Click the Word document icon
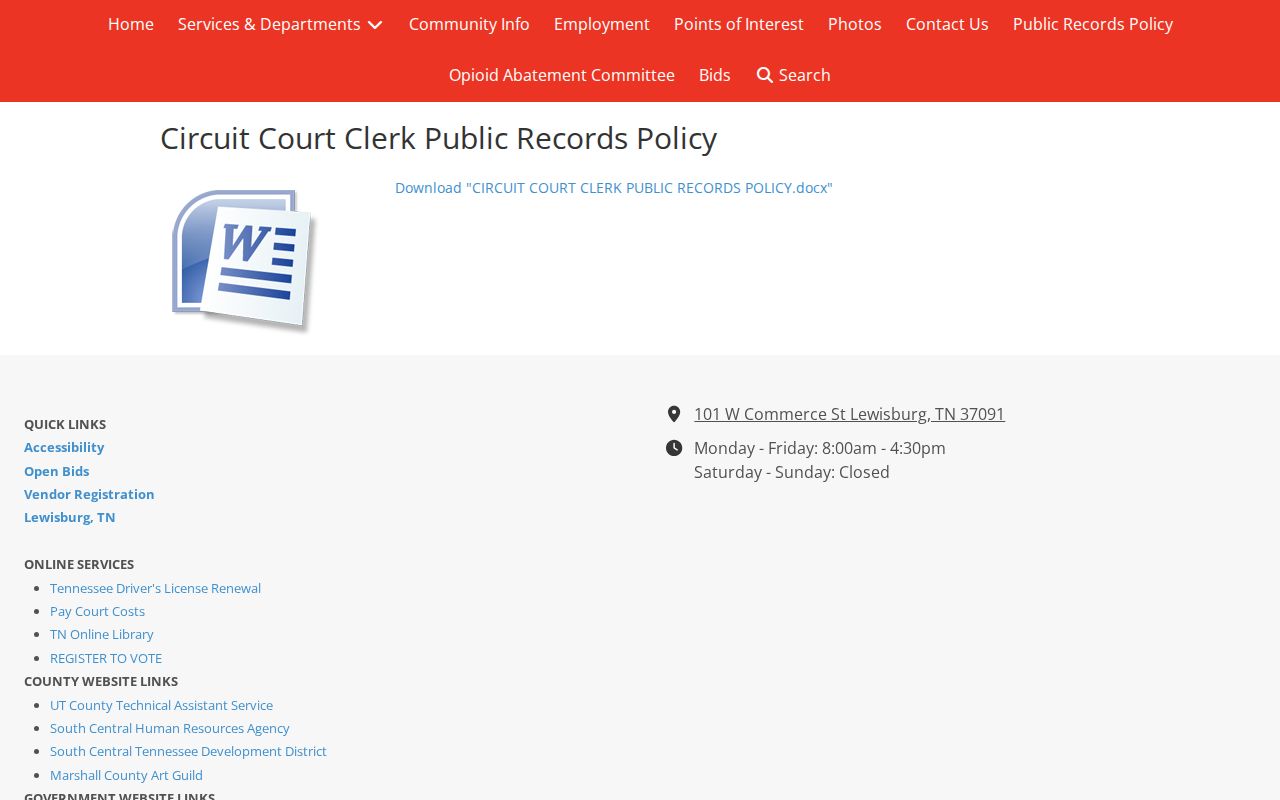This screenshot has width=1280, height=800. point(243,260)
